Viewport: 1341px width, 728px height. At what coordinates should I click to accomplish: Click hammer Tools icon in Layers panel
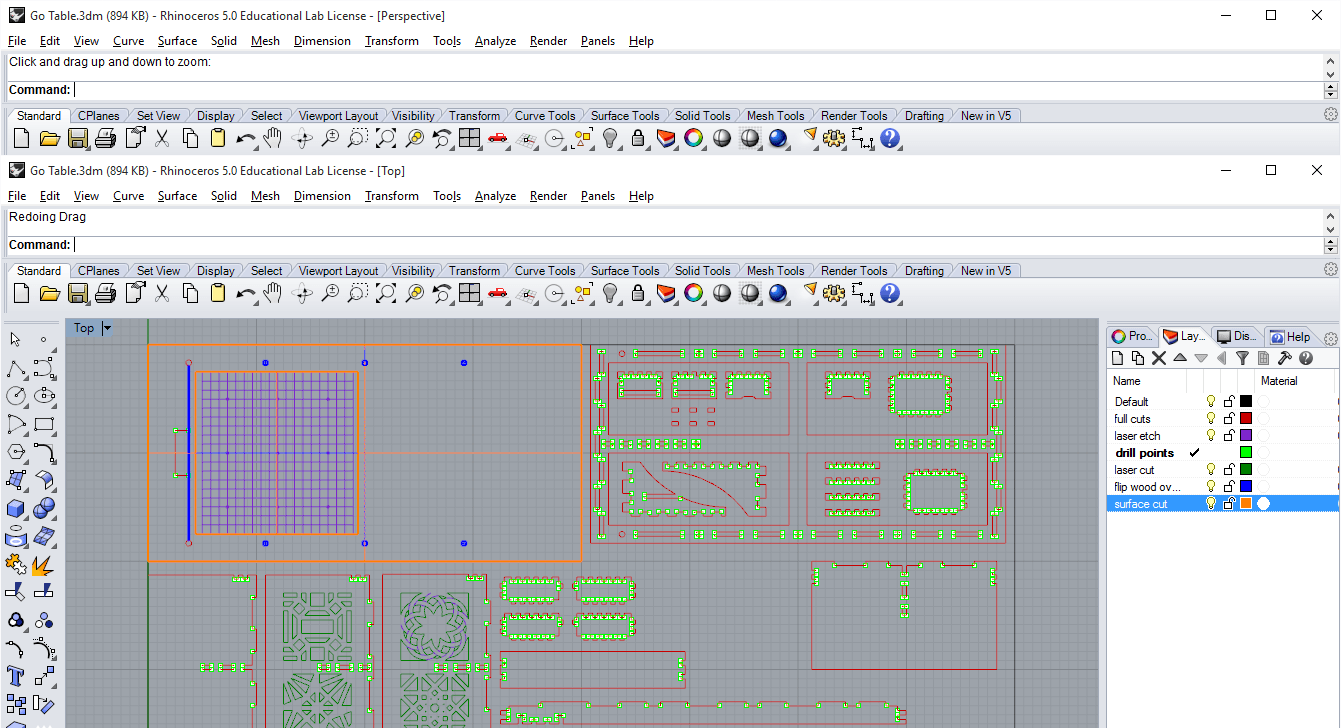click(1285, 358)
